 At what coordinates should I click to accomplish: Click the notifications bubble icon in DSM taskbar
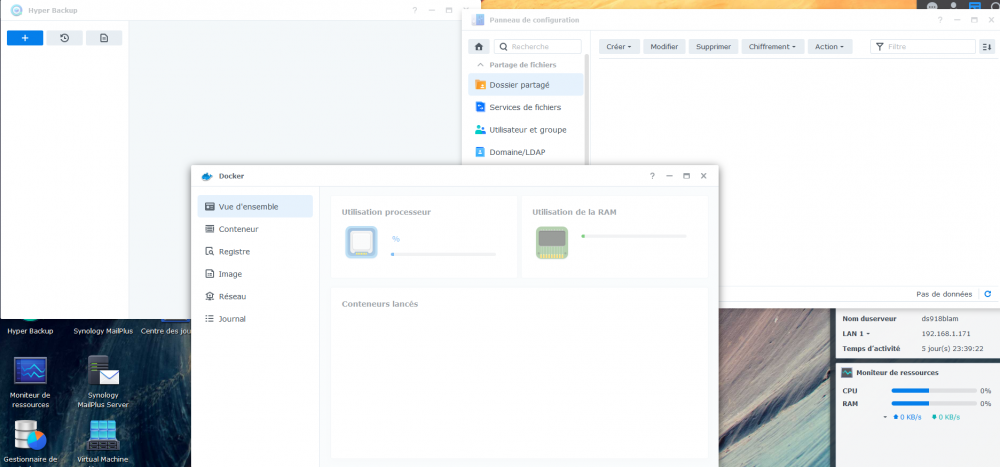932,5
